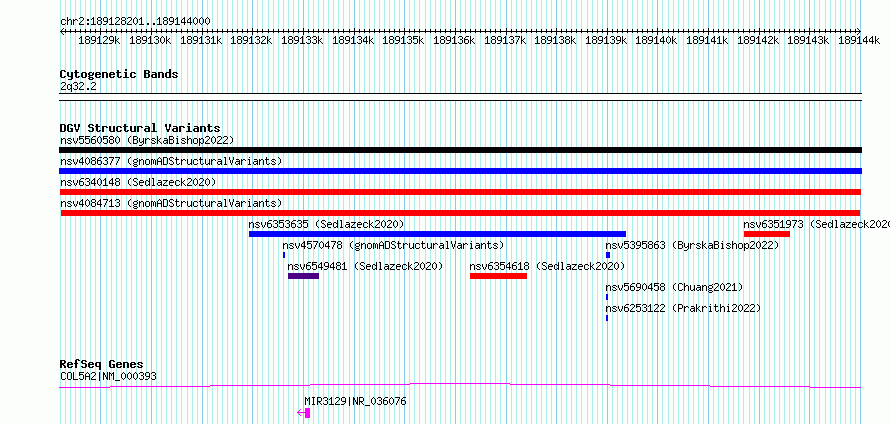Open the nsv6549481 (Sedlazeck2020) label
Screen dimensions: 890x424
point(365,266)
